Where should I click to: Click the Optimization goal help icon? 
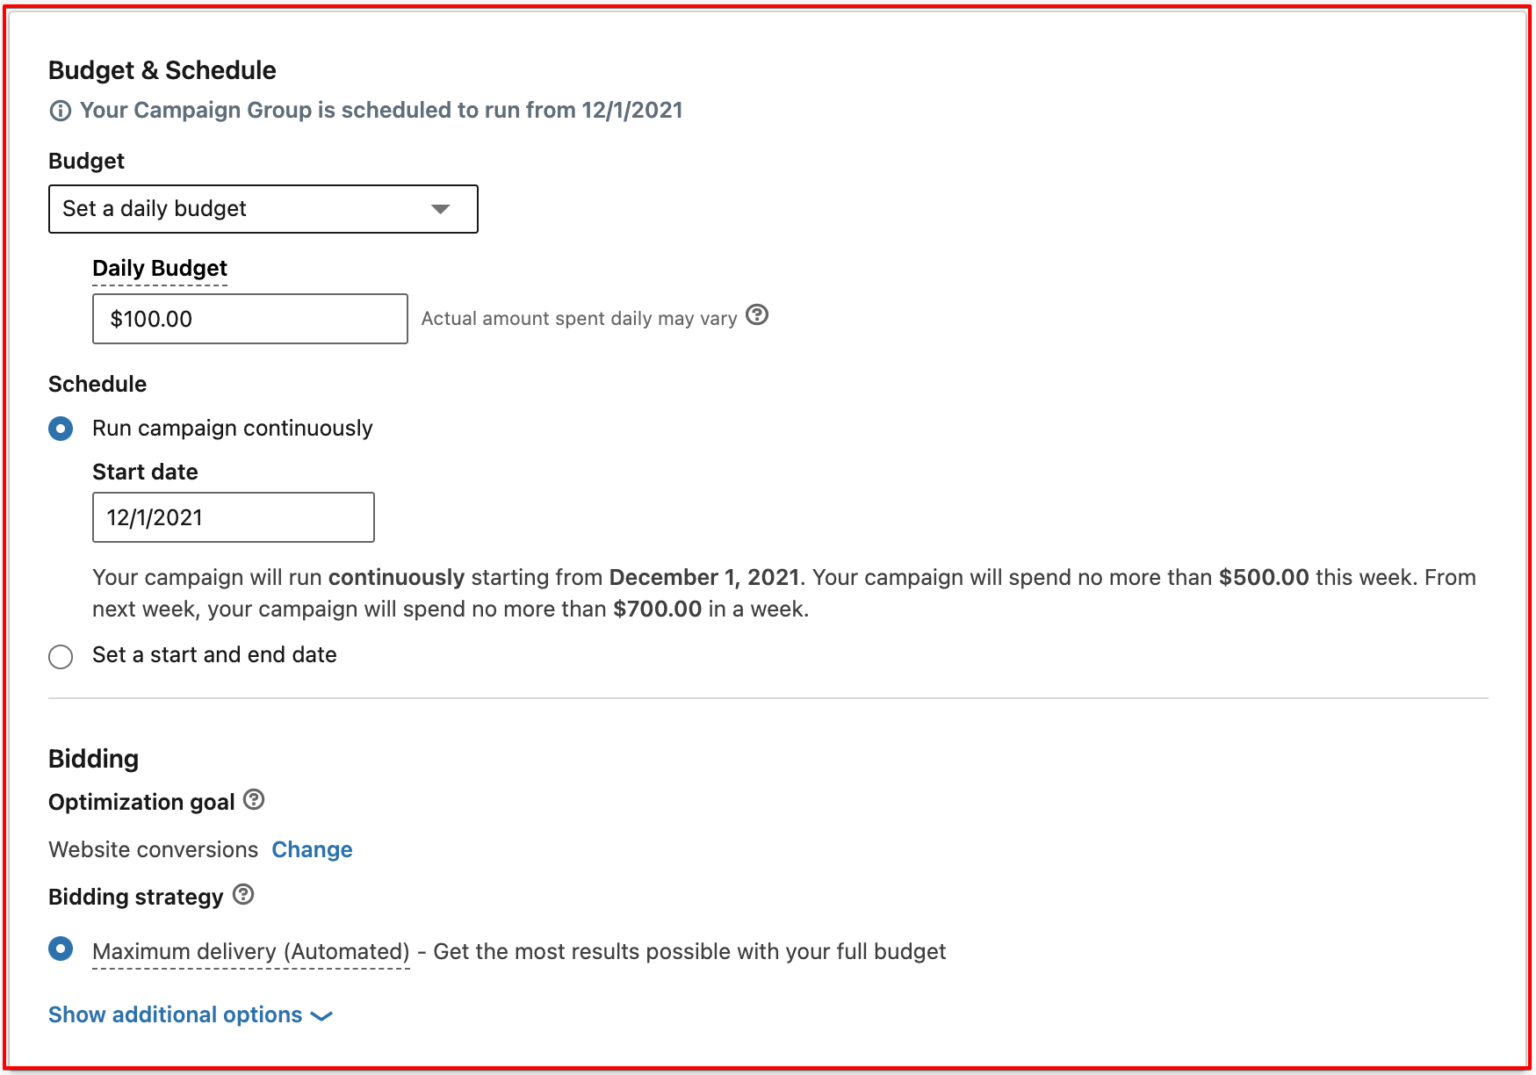254,798
